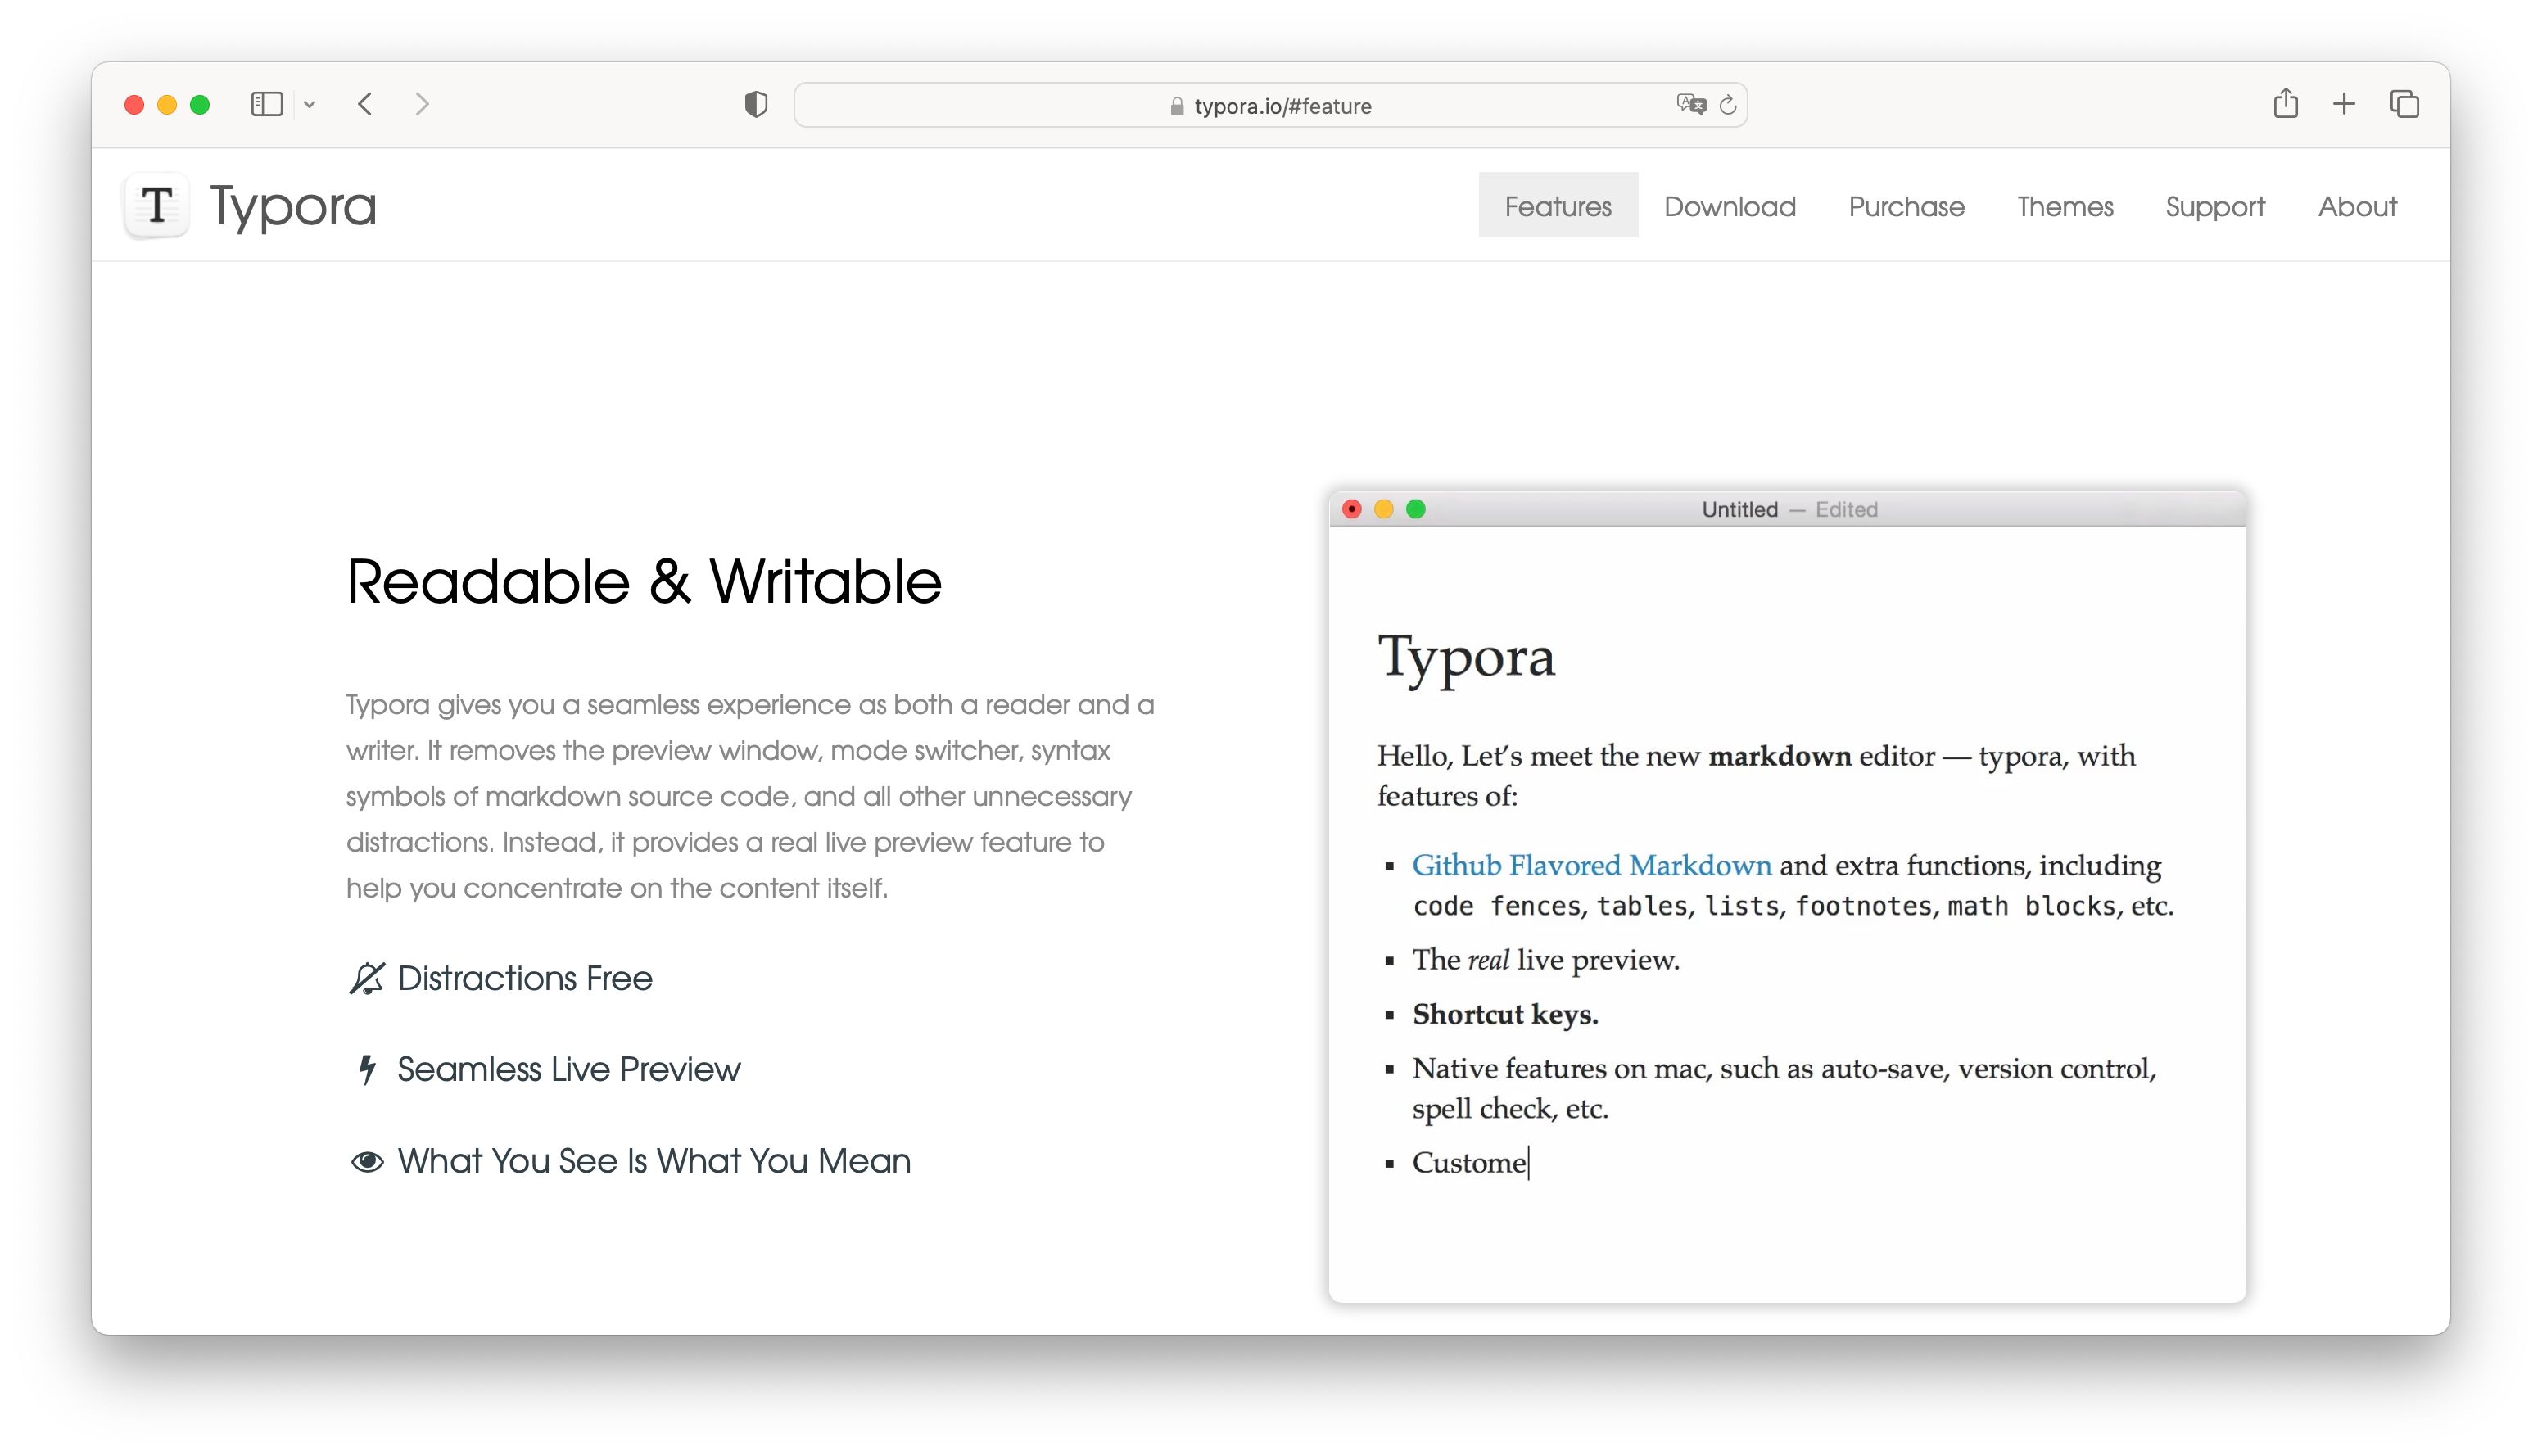Expand the sidebar options chevron dropdown
Image resolution: width=2542 pixels, height=1456 pixels.
(x=310, y=105)
